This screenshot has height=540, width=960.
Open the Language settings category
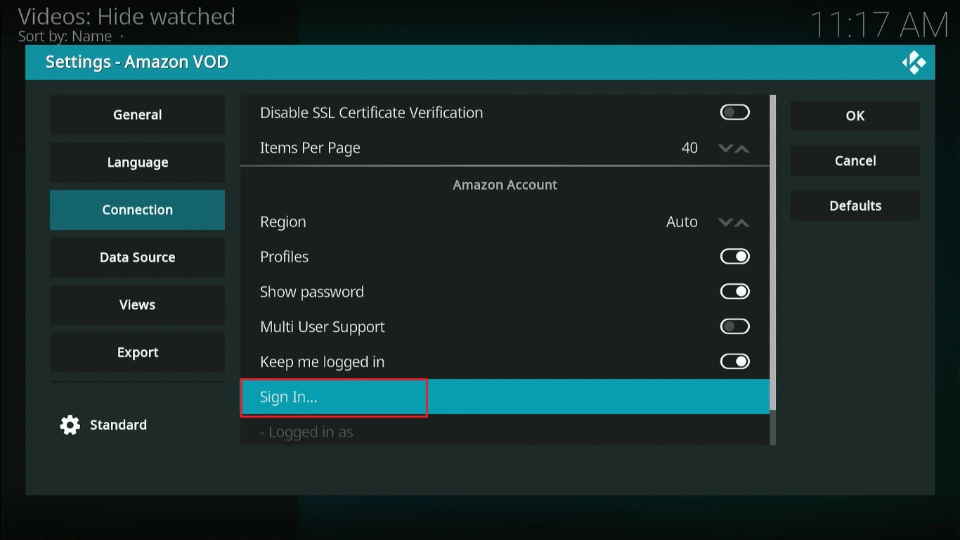[137, 162]
